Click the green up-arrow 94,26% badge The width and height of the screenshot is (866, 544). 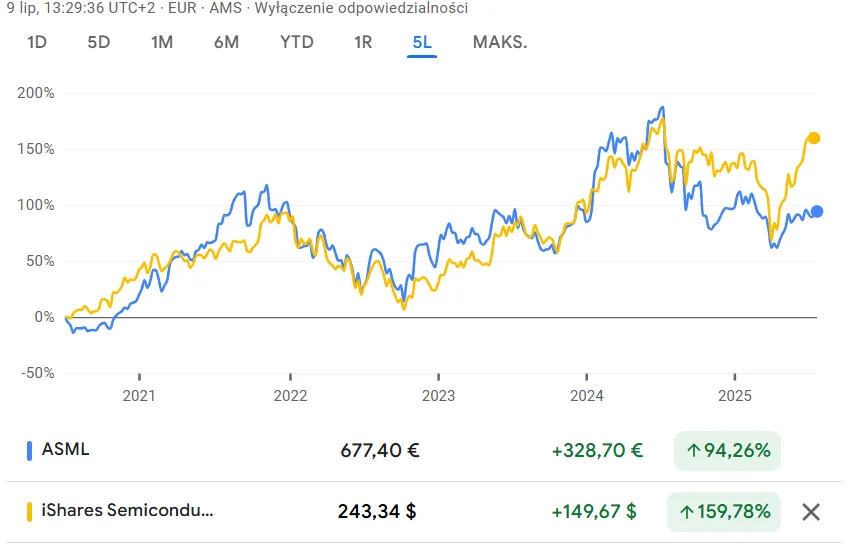tap(727, 451)
